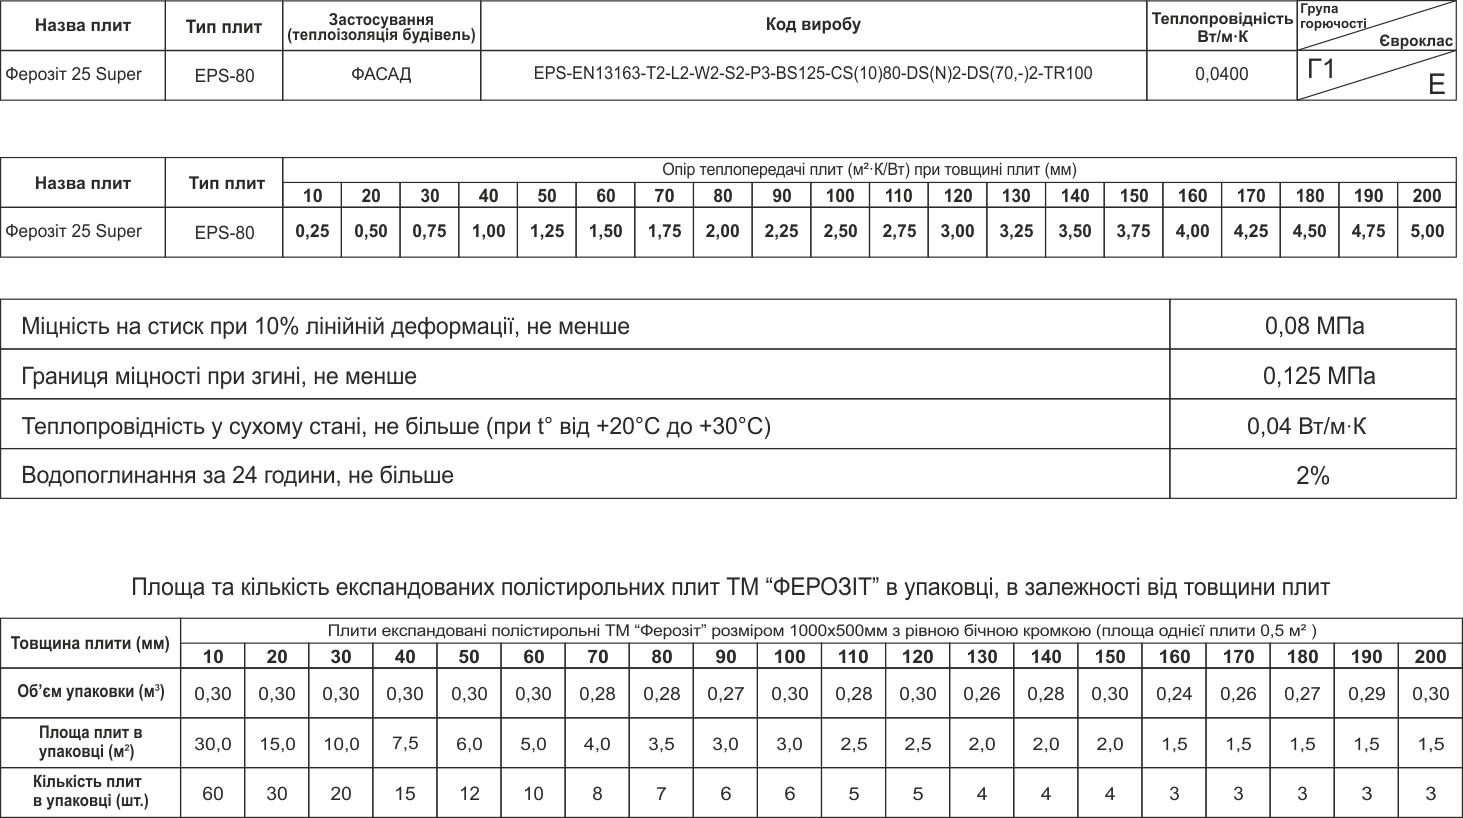The width and height of the screenshot is (1463, 818).
Task: Select the 0,50 thermal resistance value
Action: pyautogui.click(x=371, y=232)
